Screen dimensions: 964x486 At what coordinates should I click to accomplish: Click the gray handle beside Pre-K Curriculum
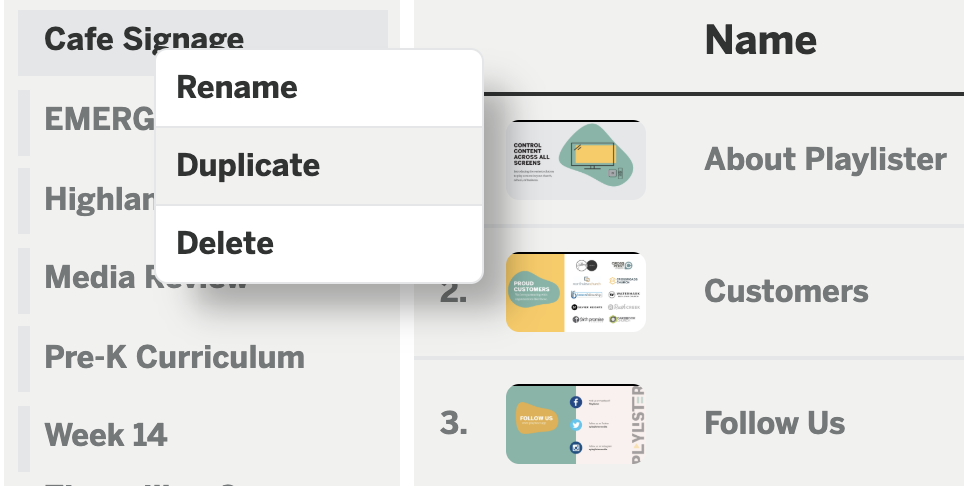(24, 359)
